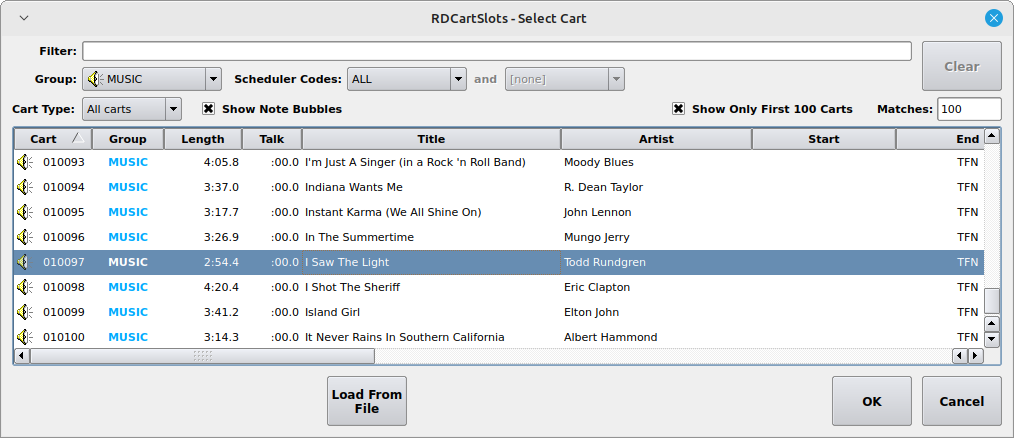Toggle the Show Note Bubbles checkbox
Screen dimensions: 1014x438
[209, 109]
